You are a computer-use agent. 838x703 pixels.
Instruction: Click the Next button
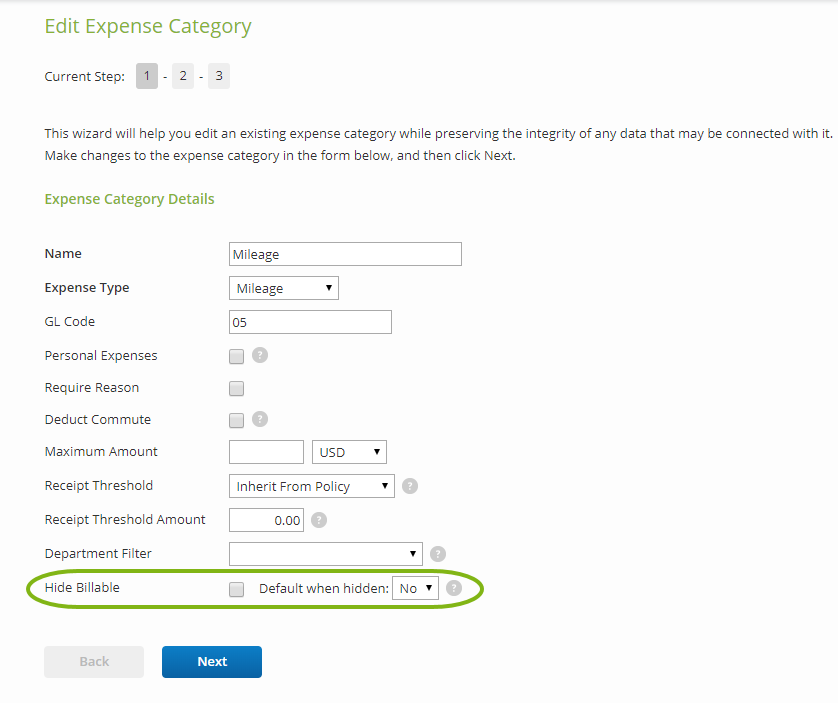pos(212,662)
